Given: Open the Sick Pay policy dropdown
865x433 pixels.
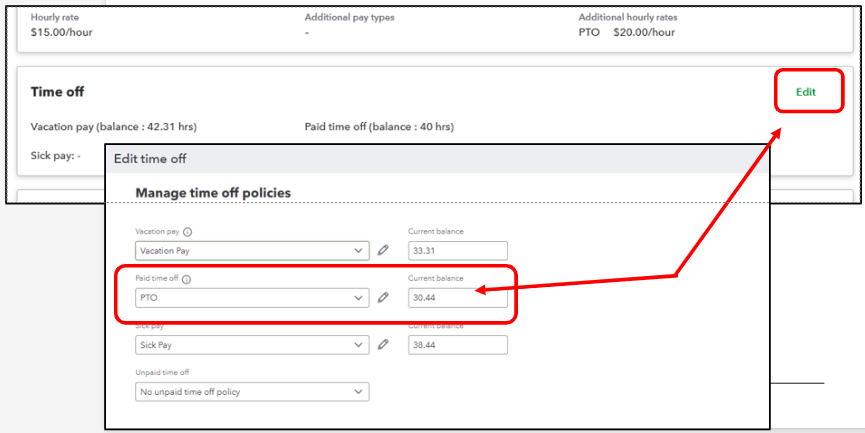Looking at the screenshot, I should click(251, 345).
